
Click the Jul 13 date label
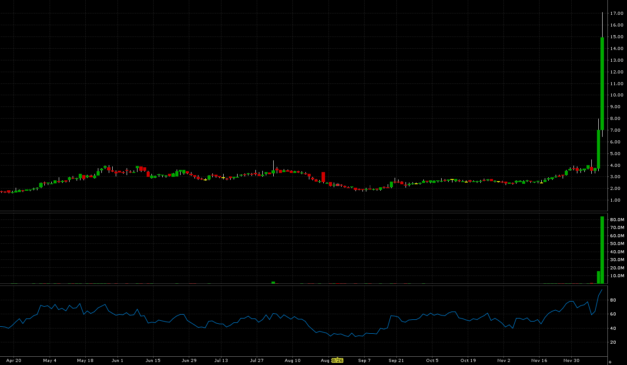(x=221, y=361)
